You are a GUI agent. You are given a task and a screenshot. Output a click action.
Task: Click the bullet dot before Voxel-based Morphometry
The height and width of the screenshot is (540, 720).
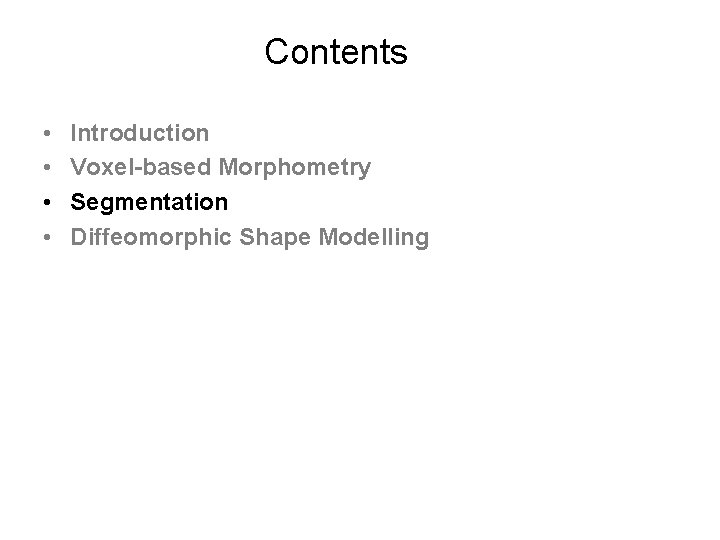pos(47,168)
